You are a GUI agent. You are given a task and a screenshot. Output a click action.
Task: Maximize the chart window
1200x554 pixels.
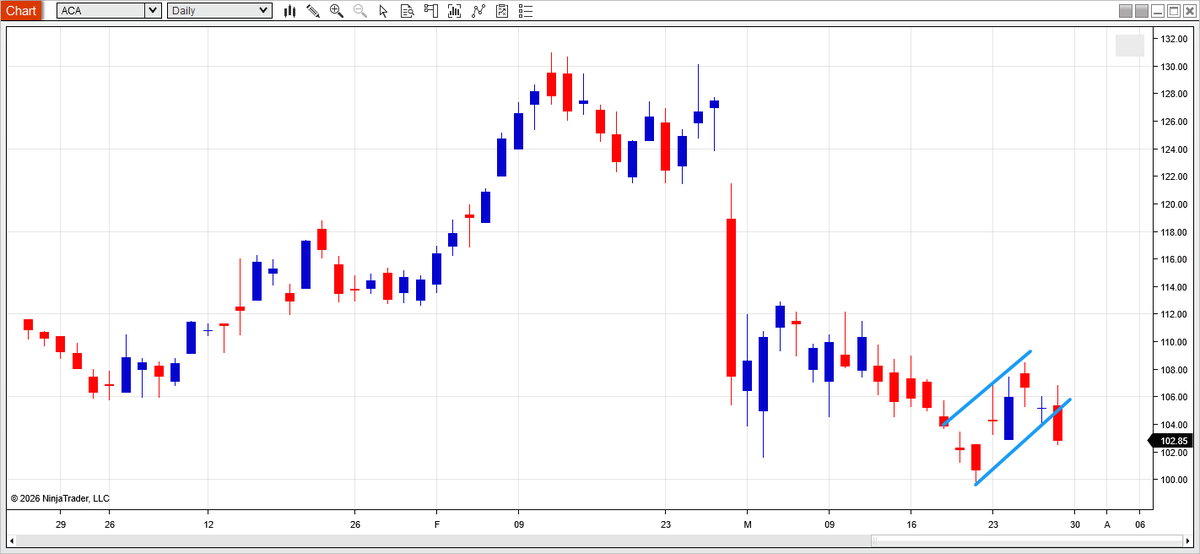[1175, 11]
